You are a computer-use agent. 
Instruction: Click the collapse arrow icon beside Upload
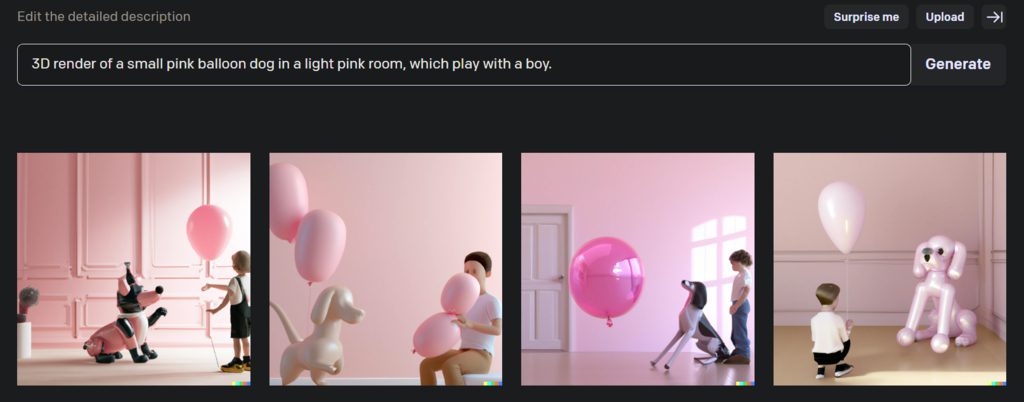pyautogui.click(x=994, y=17)
